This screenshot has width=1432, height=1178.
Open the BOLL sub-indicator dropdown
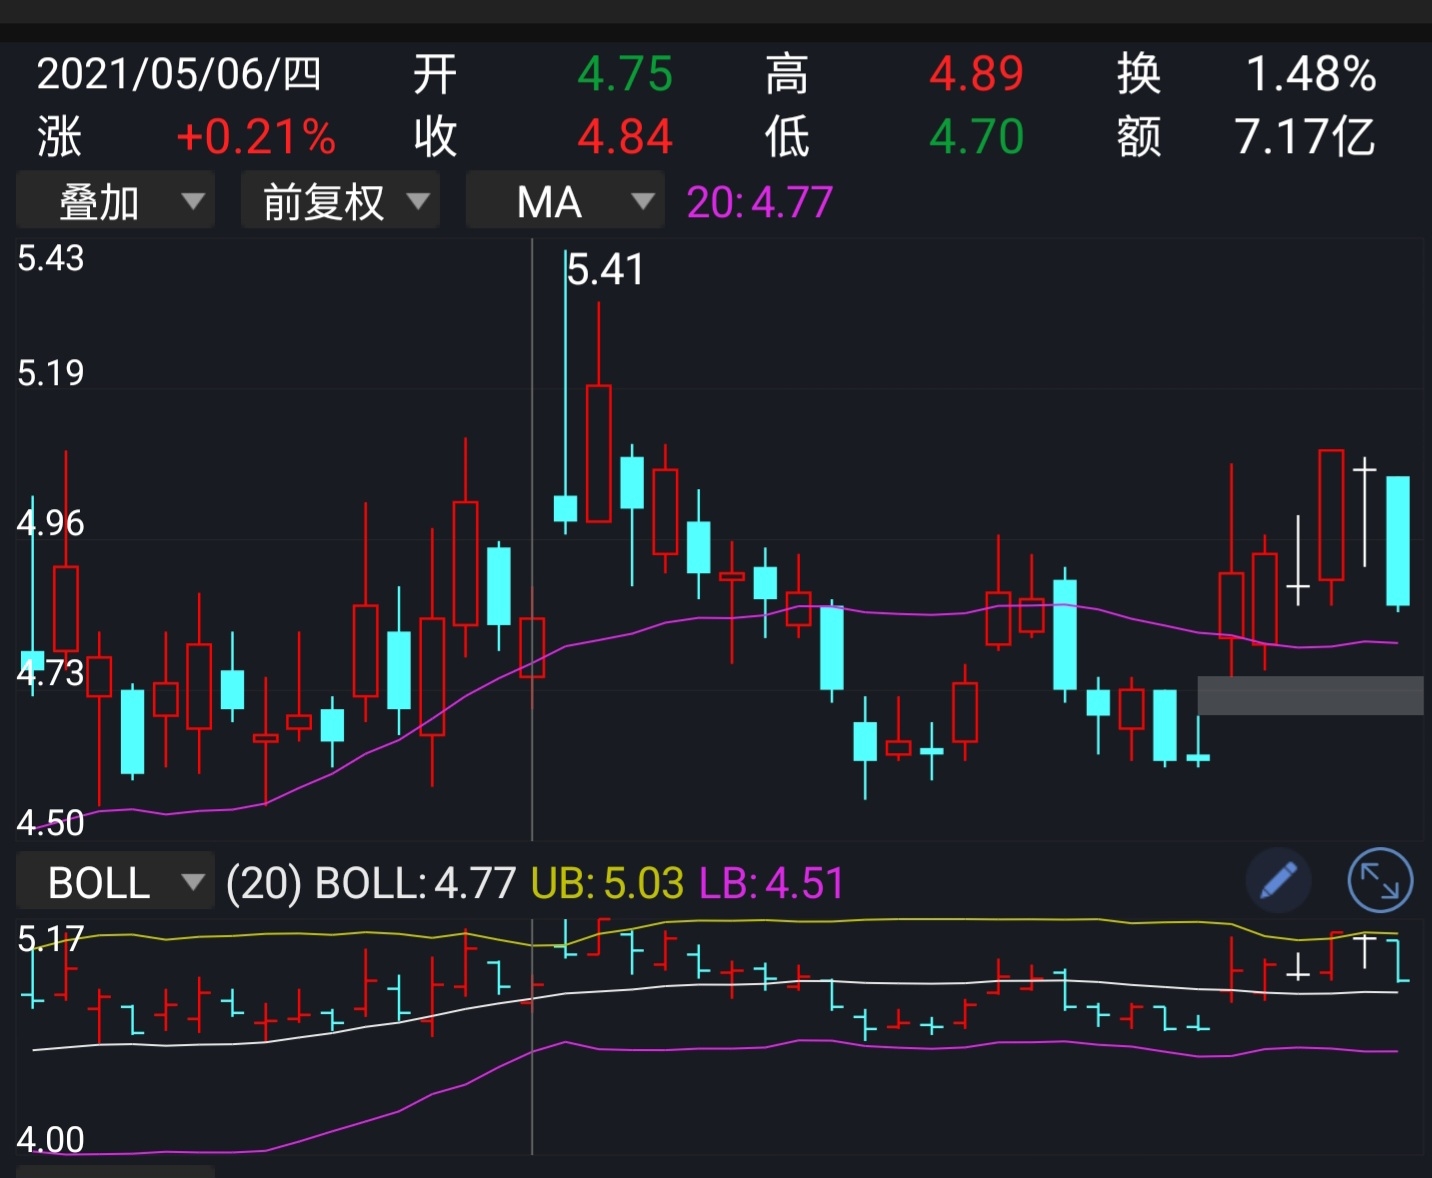coord(115,881)
